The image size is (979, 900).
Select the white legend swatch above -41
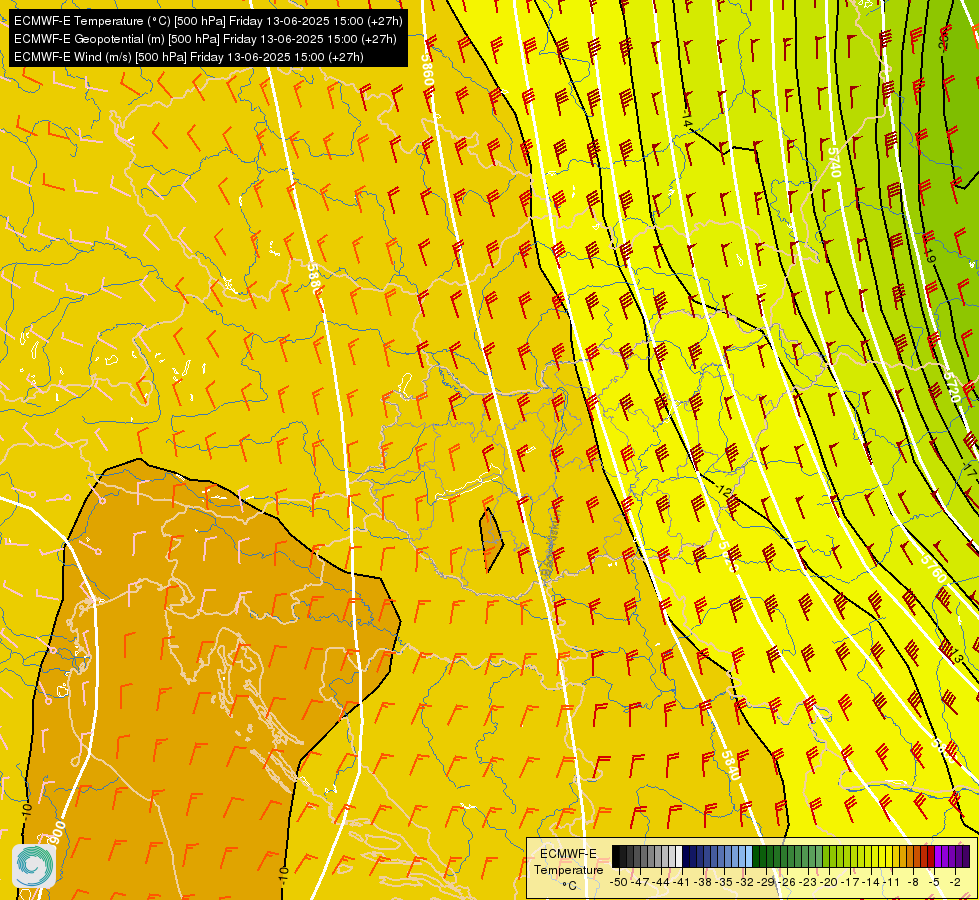tap(679, 856)
